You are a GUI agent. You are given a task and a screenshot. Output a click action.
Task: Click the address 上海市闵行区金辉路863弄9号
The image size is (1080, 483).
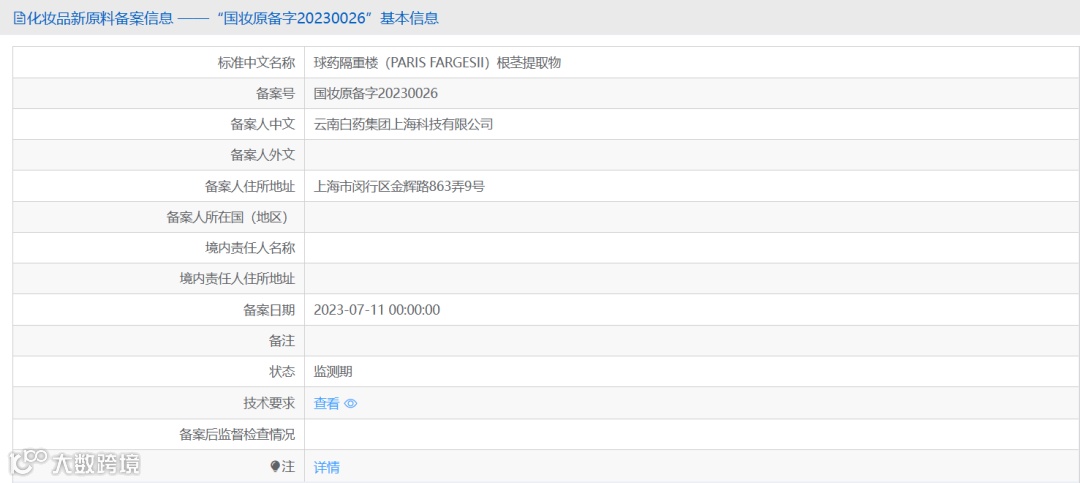pos(399,186)
